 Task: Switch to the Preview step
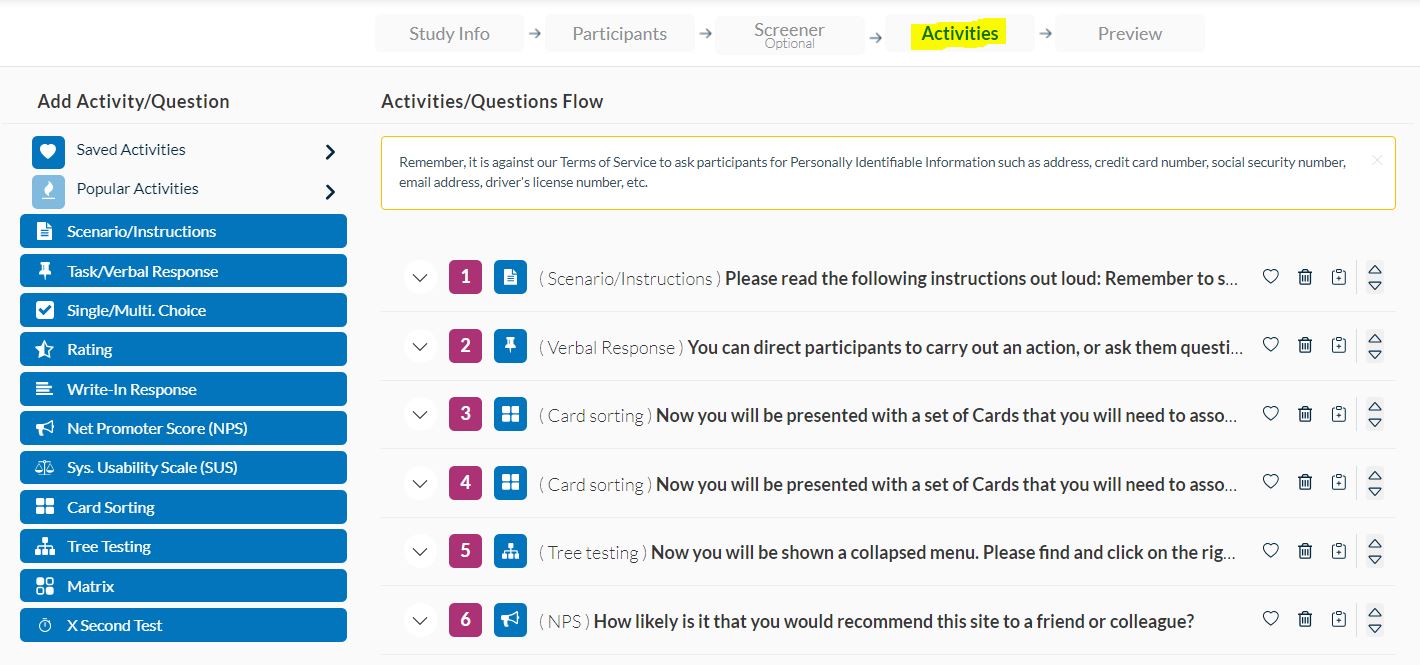point(1130,33)
